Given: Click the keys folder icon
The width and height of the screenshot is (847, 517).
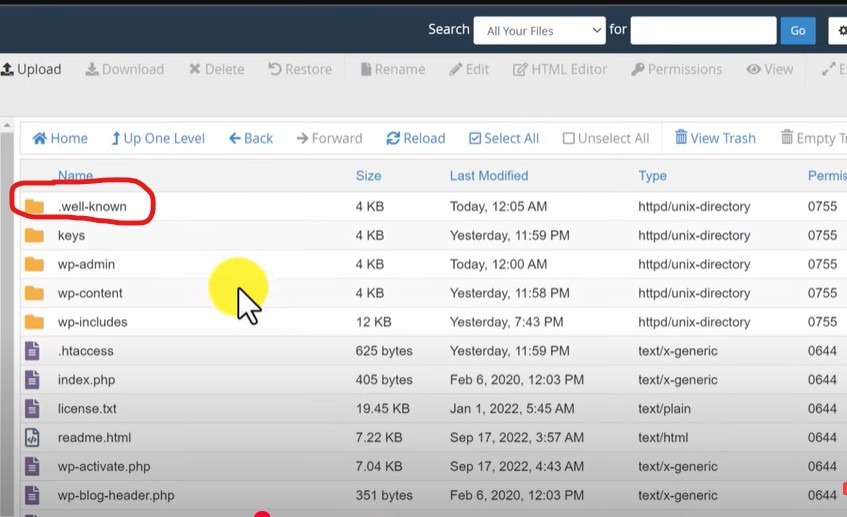Looking at the screenshot, I should [x=34, y=235].
